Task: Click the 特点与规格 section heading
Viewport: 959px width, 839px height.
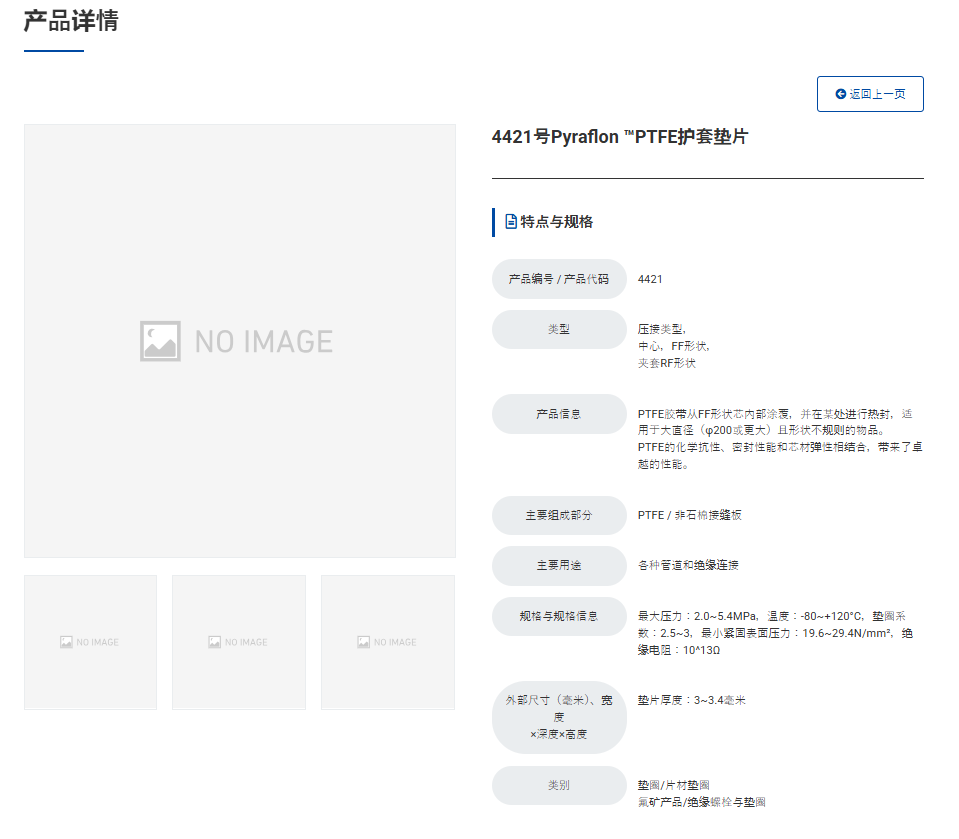Action: tap(556, 221)
